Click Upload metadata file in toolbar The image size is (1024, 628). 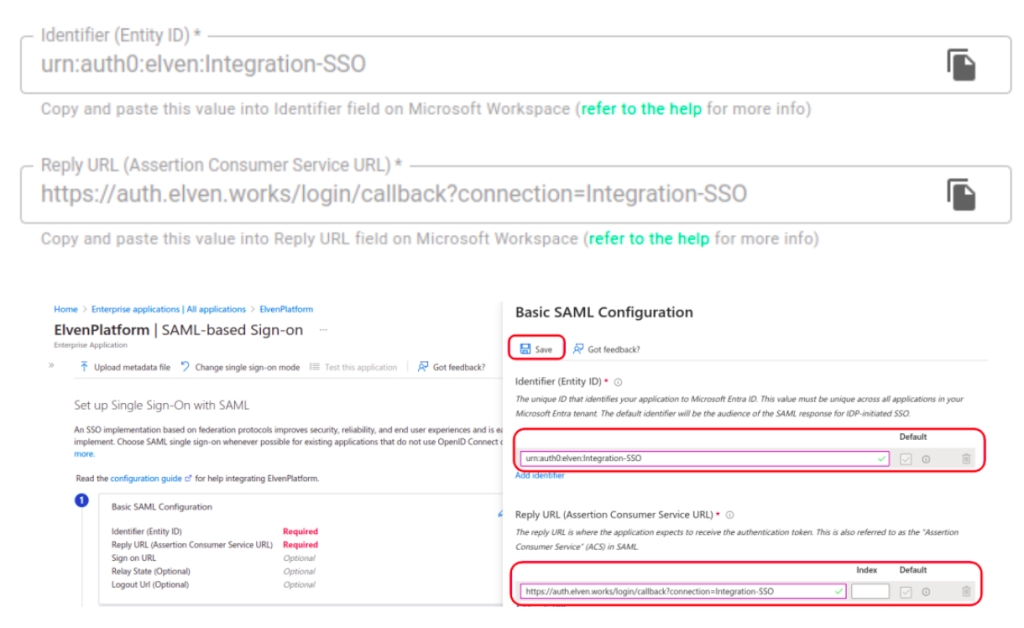125,367
